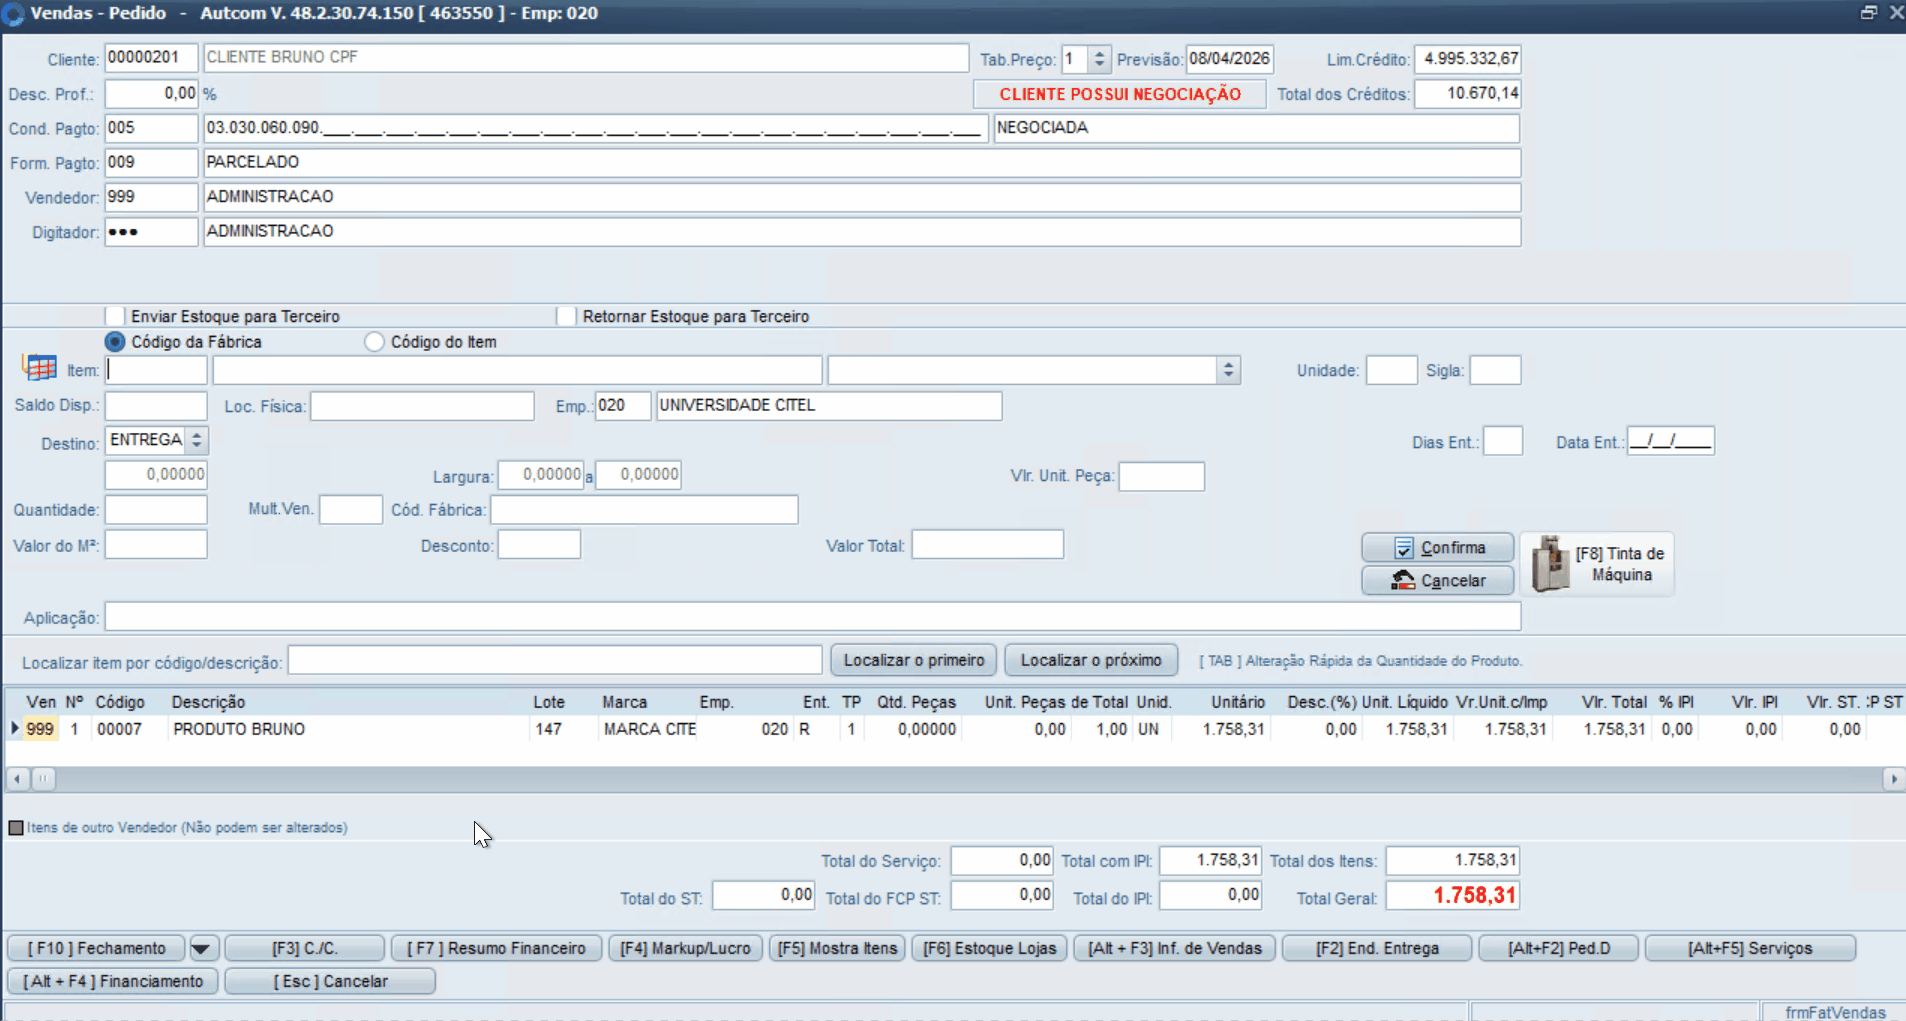This screenshot has height=1021, width=1906.
Task: Select the row pointer arrow of first item
Action: tap(15, 729)
